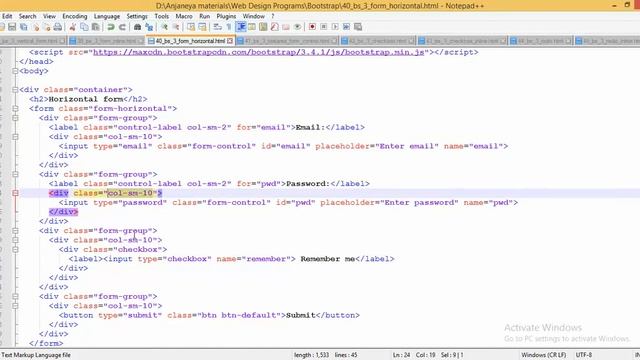
Task: Collapse the form-horizontal form fold marker
Action: 15,109
